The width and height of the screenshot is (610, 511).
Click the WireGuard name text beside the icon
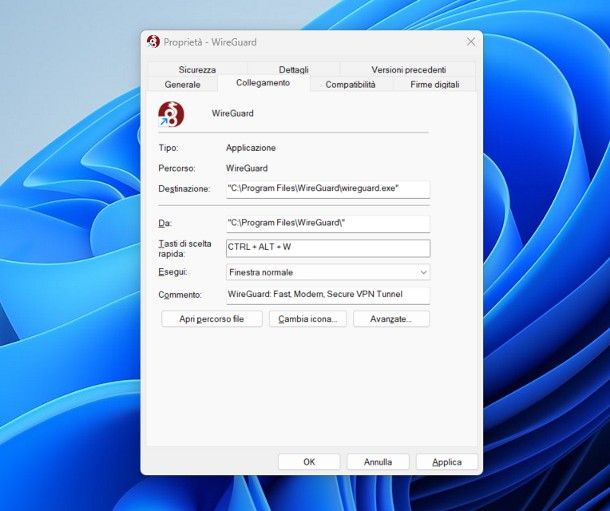click(x=232, y=114)
